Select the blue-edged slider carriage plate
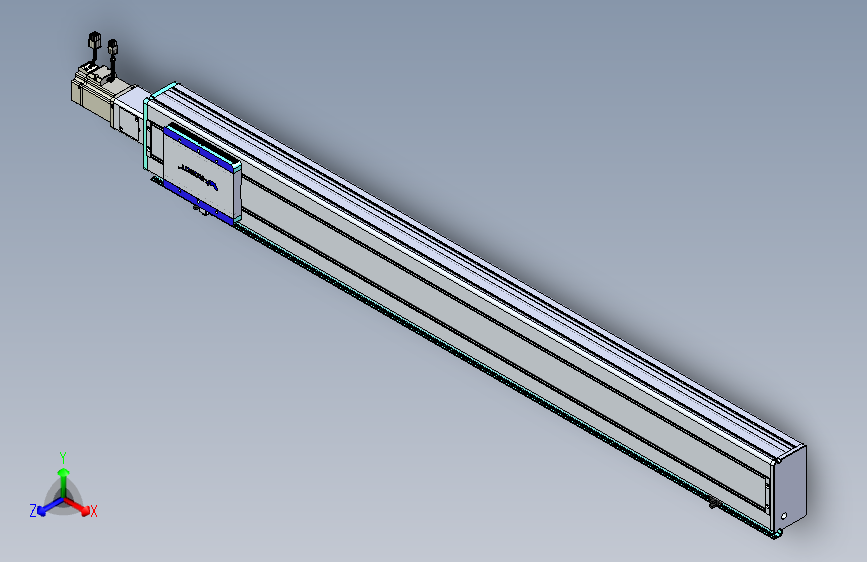This screenshot has height=562, width=867. point(202,174)
